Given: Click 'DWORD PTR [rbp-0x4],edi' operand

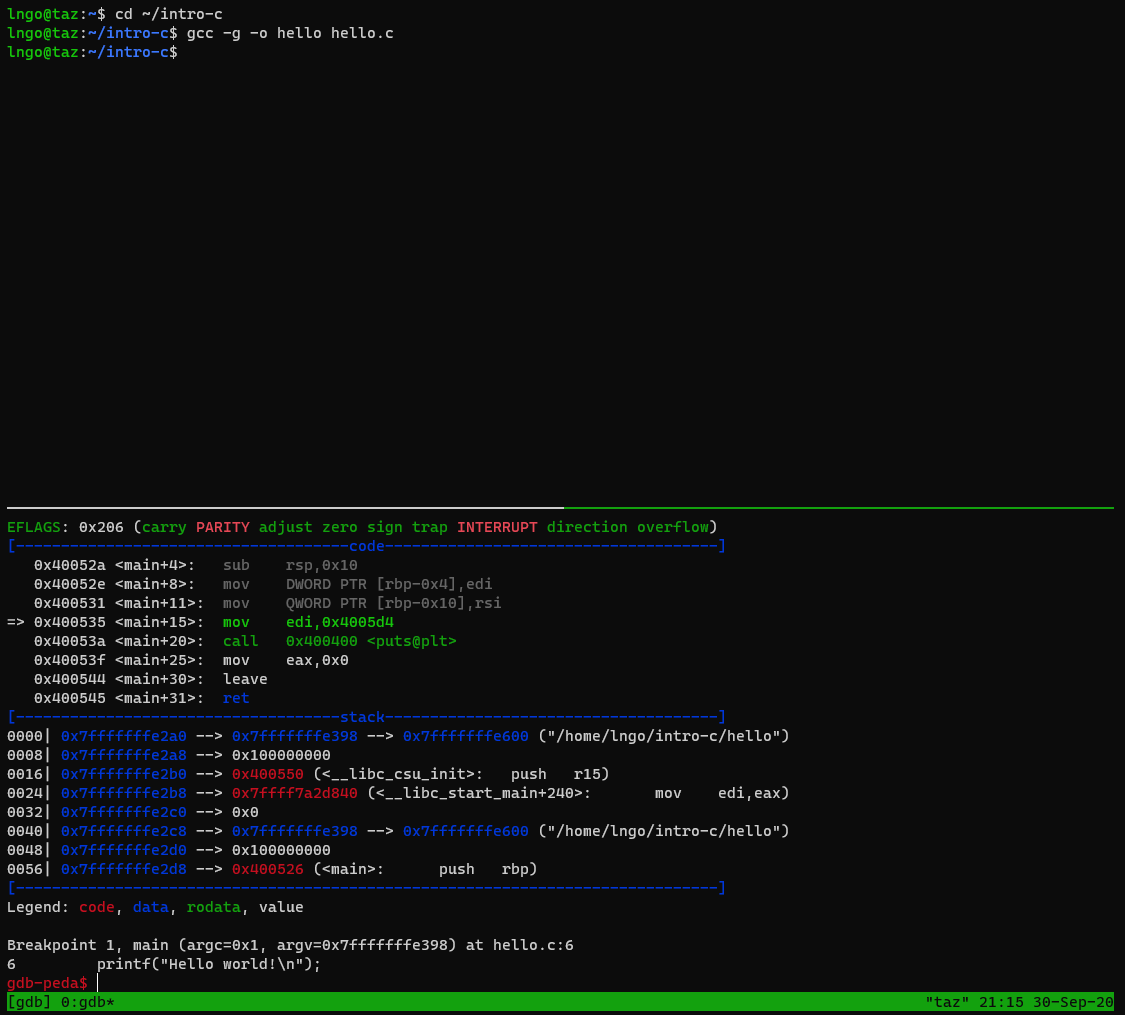Looking at the screenshot, I should (389, 584).
